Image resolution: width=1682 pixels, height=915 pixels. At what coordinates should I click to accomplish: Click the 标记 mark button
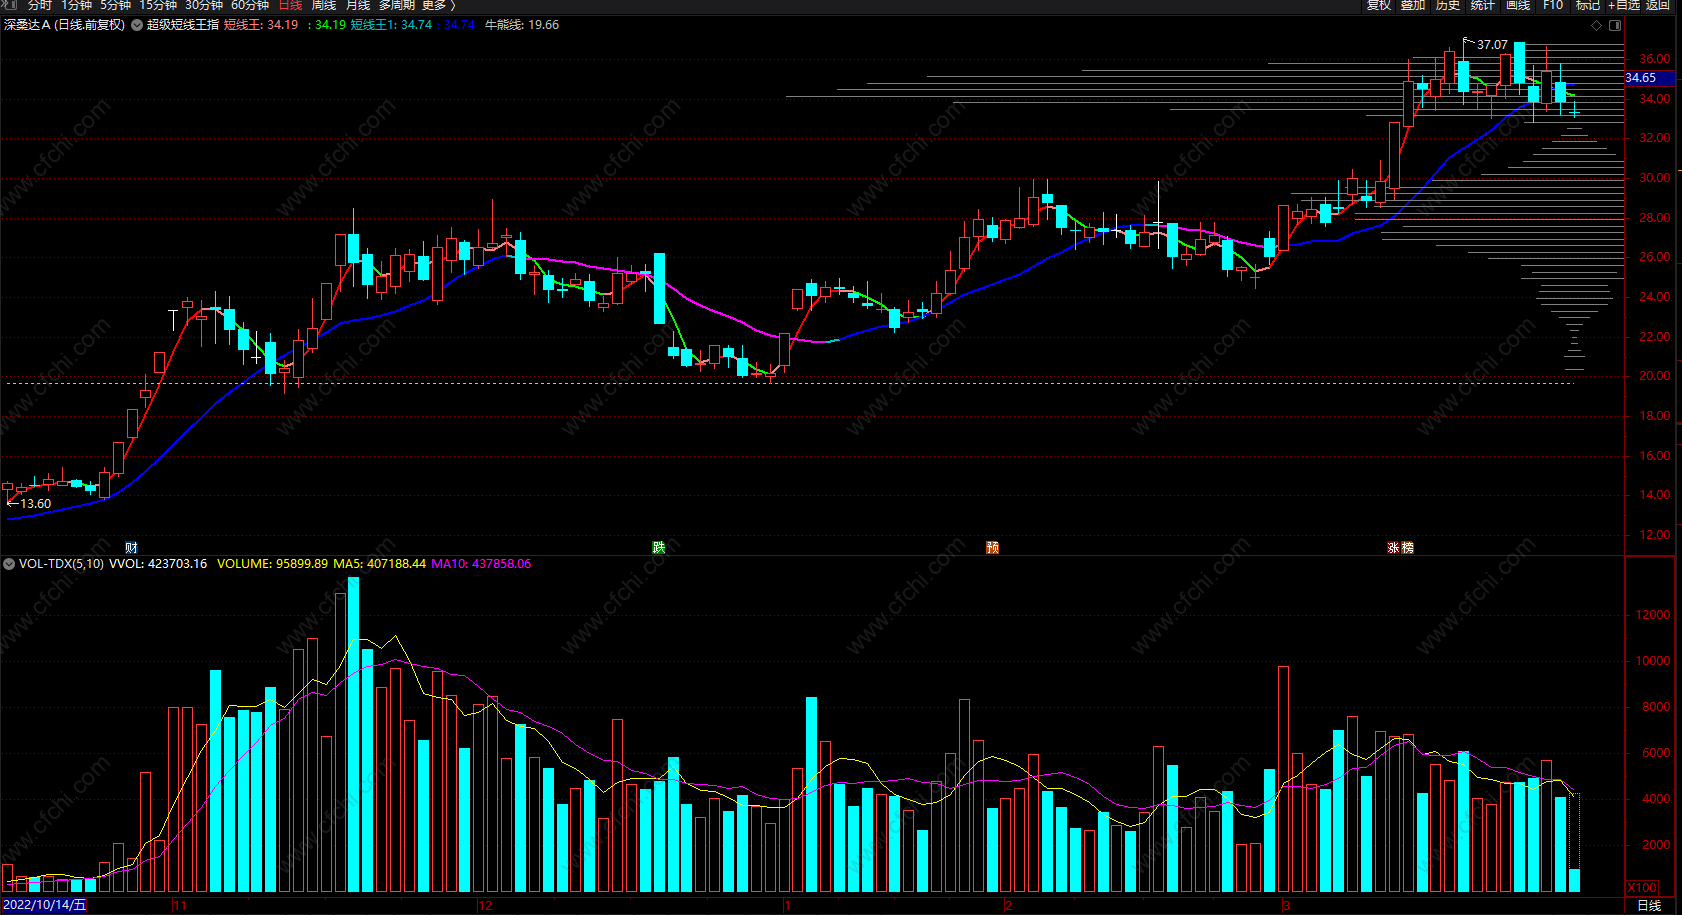pyautogui.click(x=1588, y=5)
